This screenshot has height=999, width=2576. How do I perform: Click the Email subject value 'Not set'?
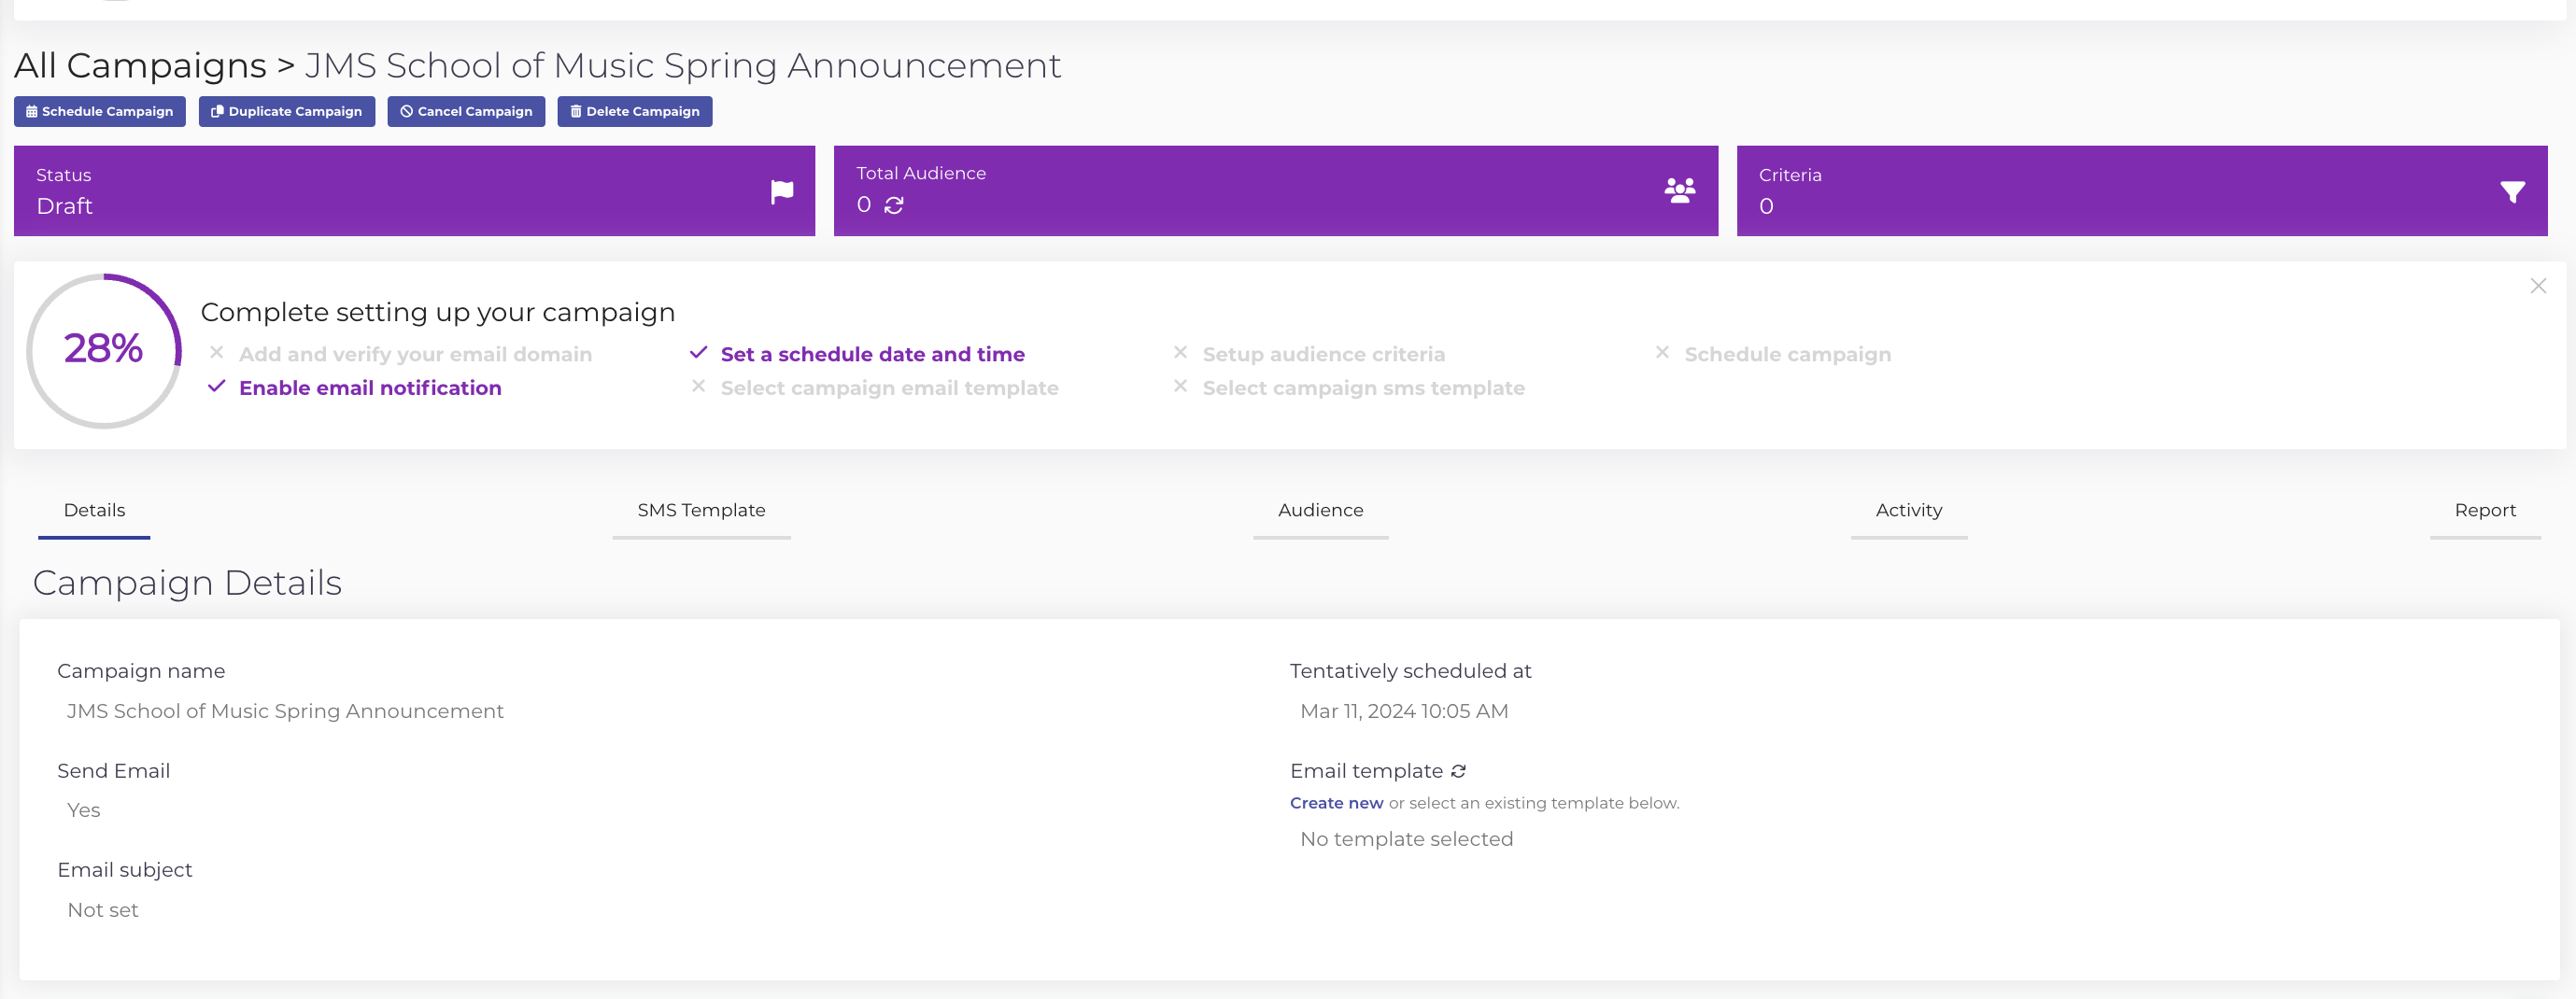click(x=103, y=910)
